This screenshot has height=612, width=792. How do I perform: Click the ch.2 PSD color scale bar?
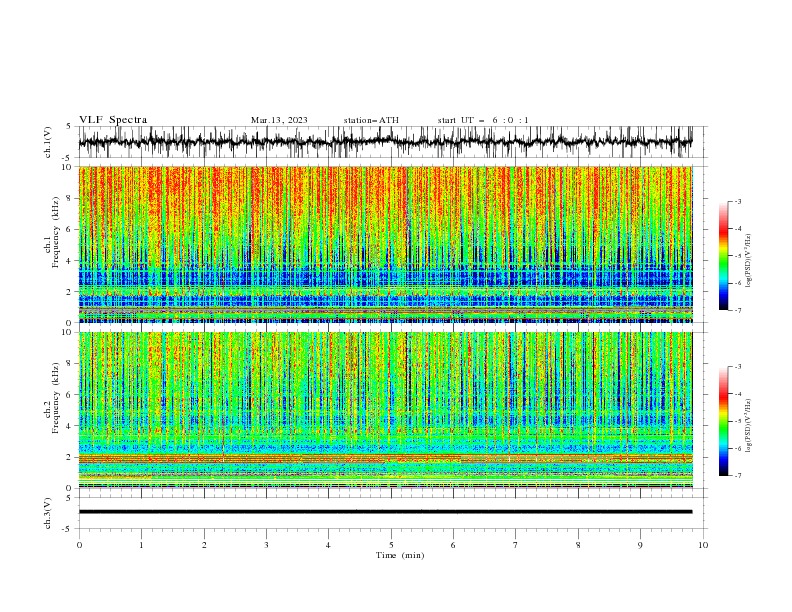click(723, 421)
